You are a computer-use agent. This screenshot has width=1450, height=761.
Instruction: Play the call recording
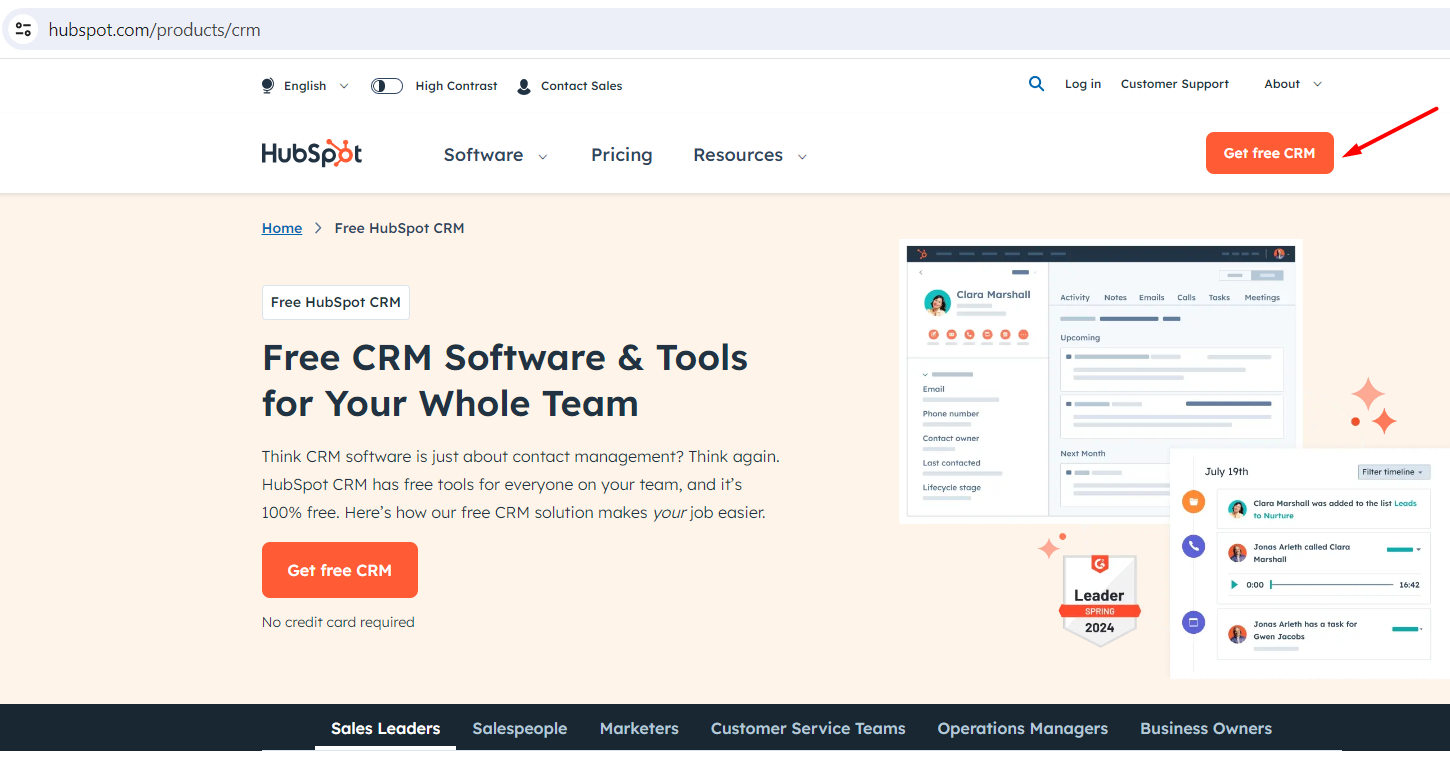[1234, 585]
